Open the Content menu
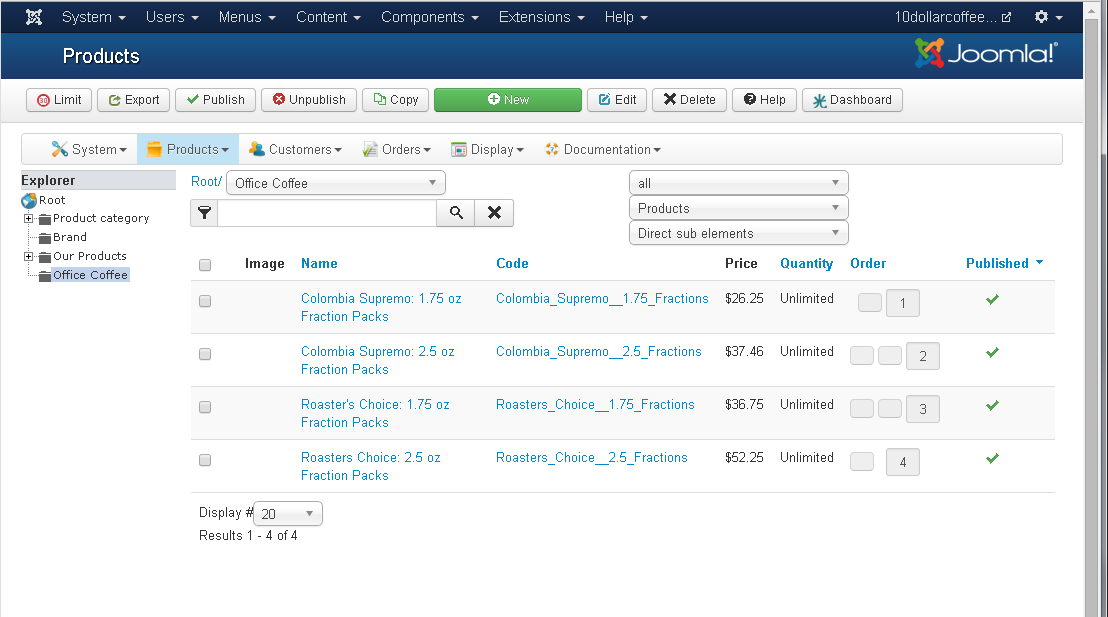Screen dimensions: 1108x617 click(x=328, y=17)
